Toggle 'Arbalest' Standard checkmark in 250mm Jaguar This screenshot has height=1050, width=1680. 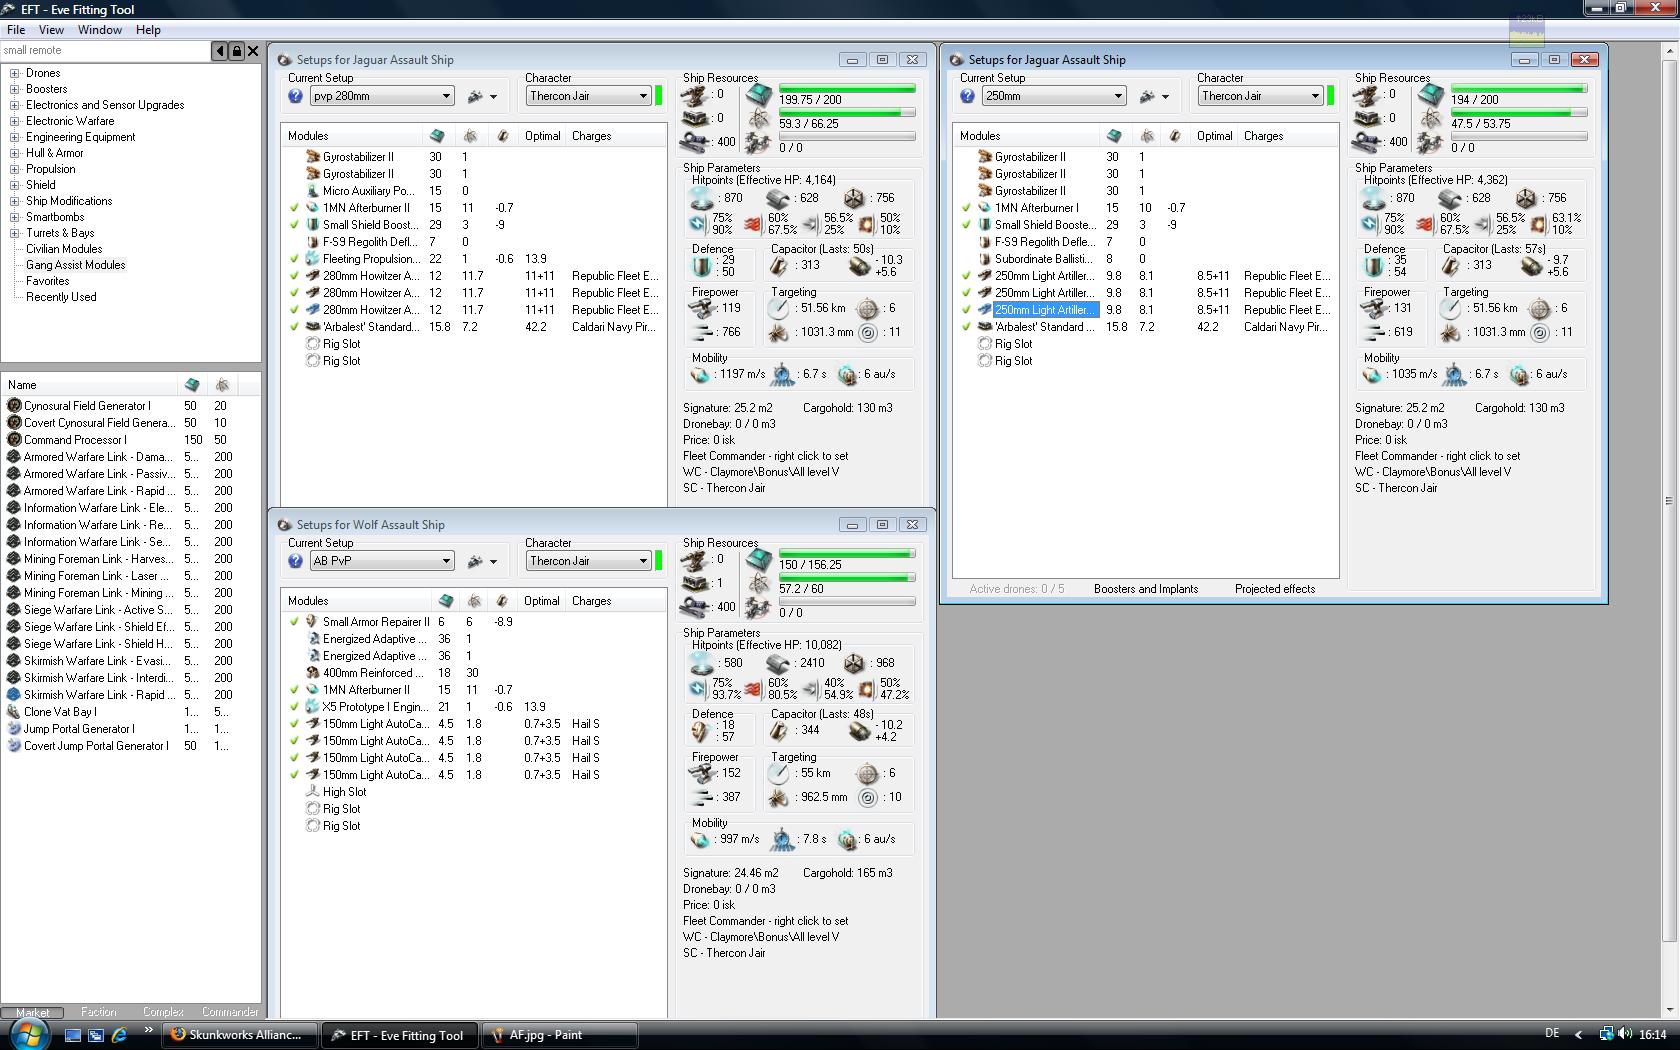click(x=966, y=327)
